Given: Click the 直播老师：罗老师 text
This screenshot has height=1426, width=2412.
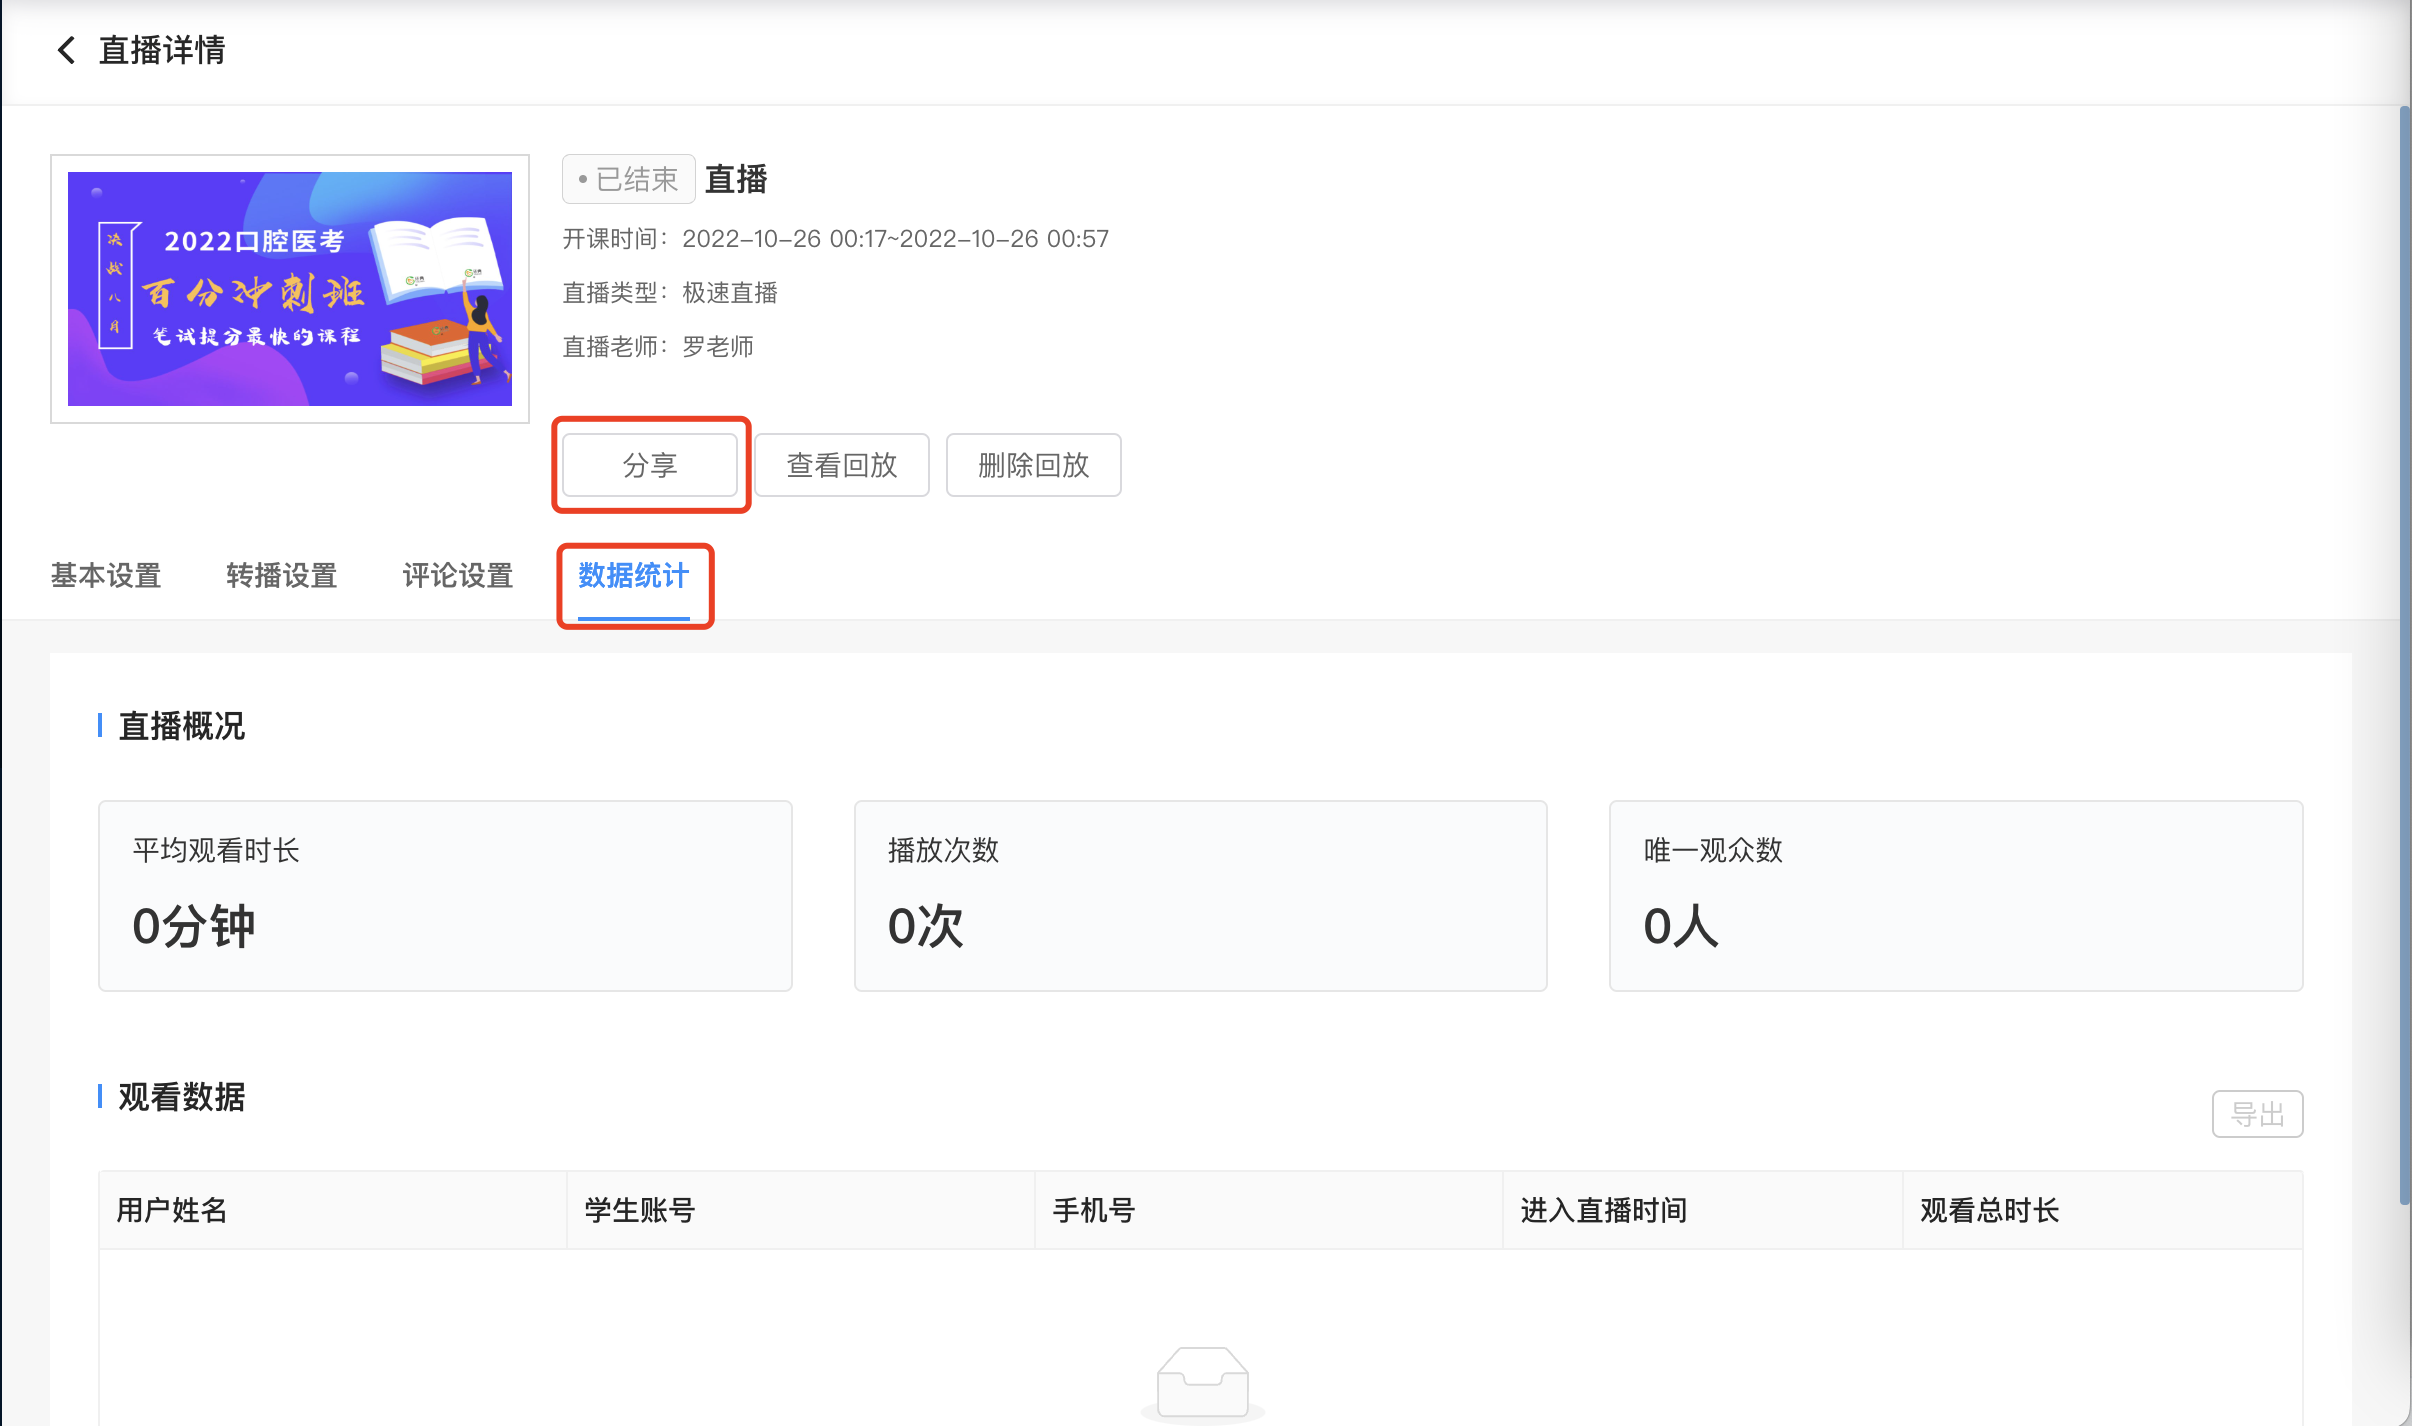Looking at the screenshot, I should click(x=658, y=347).
